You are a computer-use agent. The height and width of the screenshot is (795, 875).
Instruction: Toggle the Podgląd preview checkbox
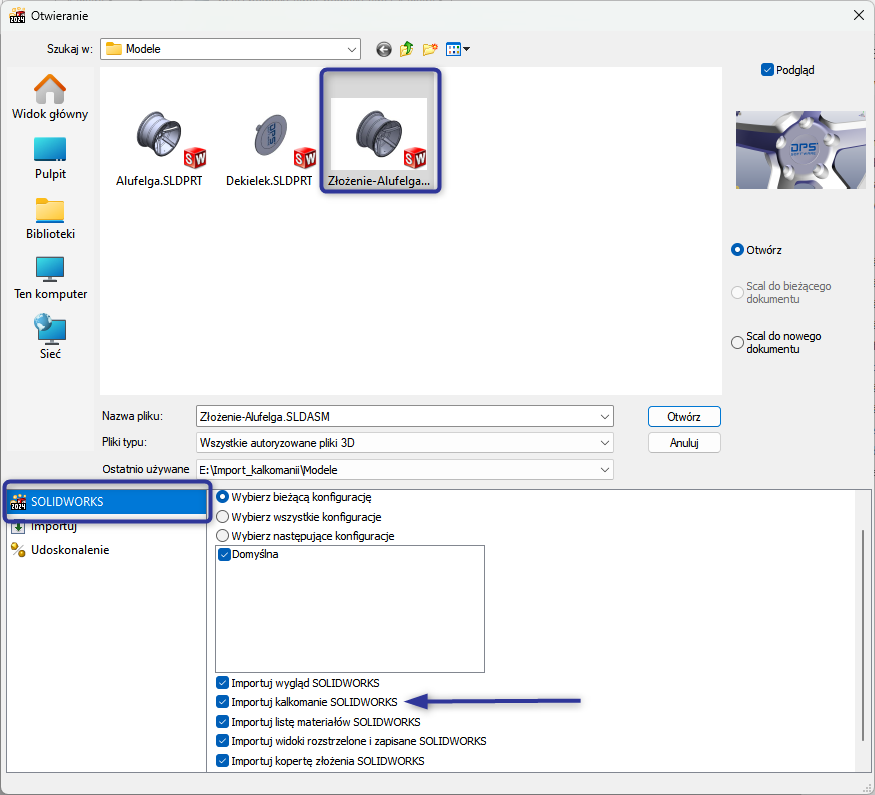coord(767,70)
